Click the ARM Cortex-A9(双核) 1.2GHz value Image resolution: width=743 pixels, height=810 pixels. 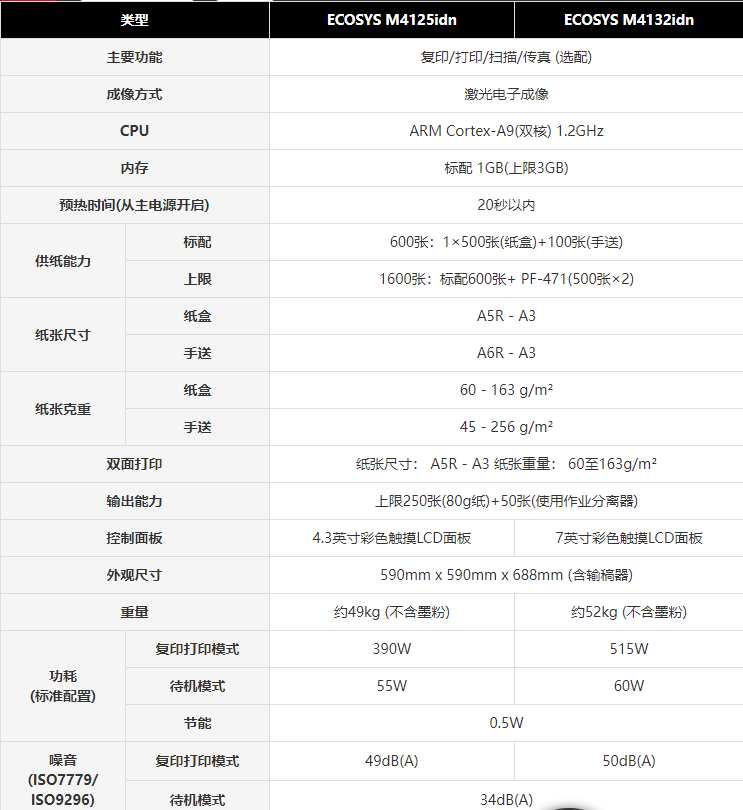pyautogui.click(x=506, y=131)
